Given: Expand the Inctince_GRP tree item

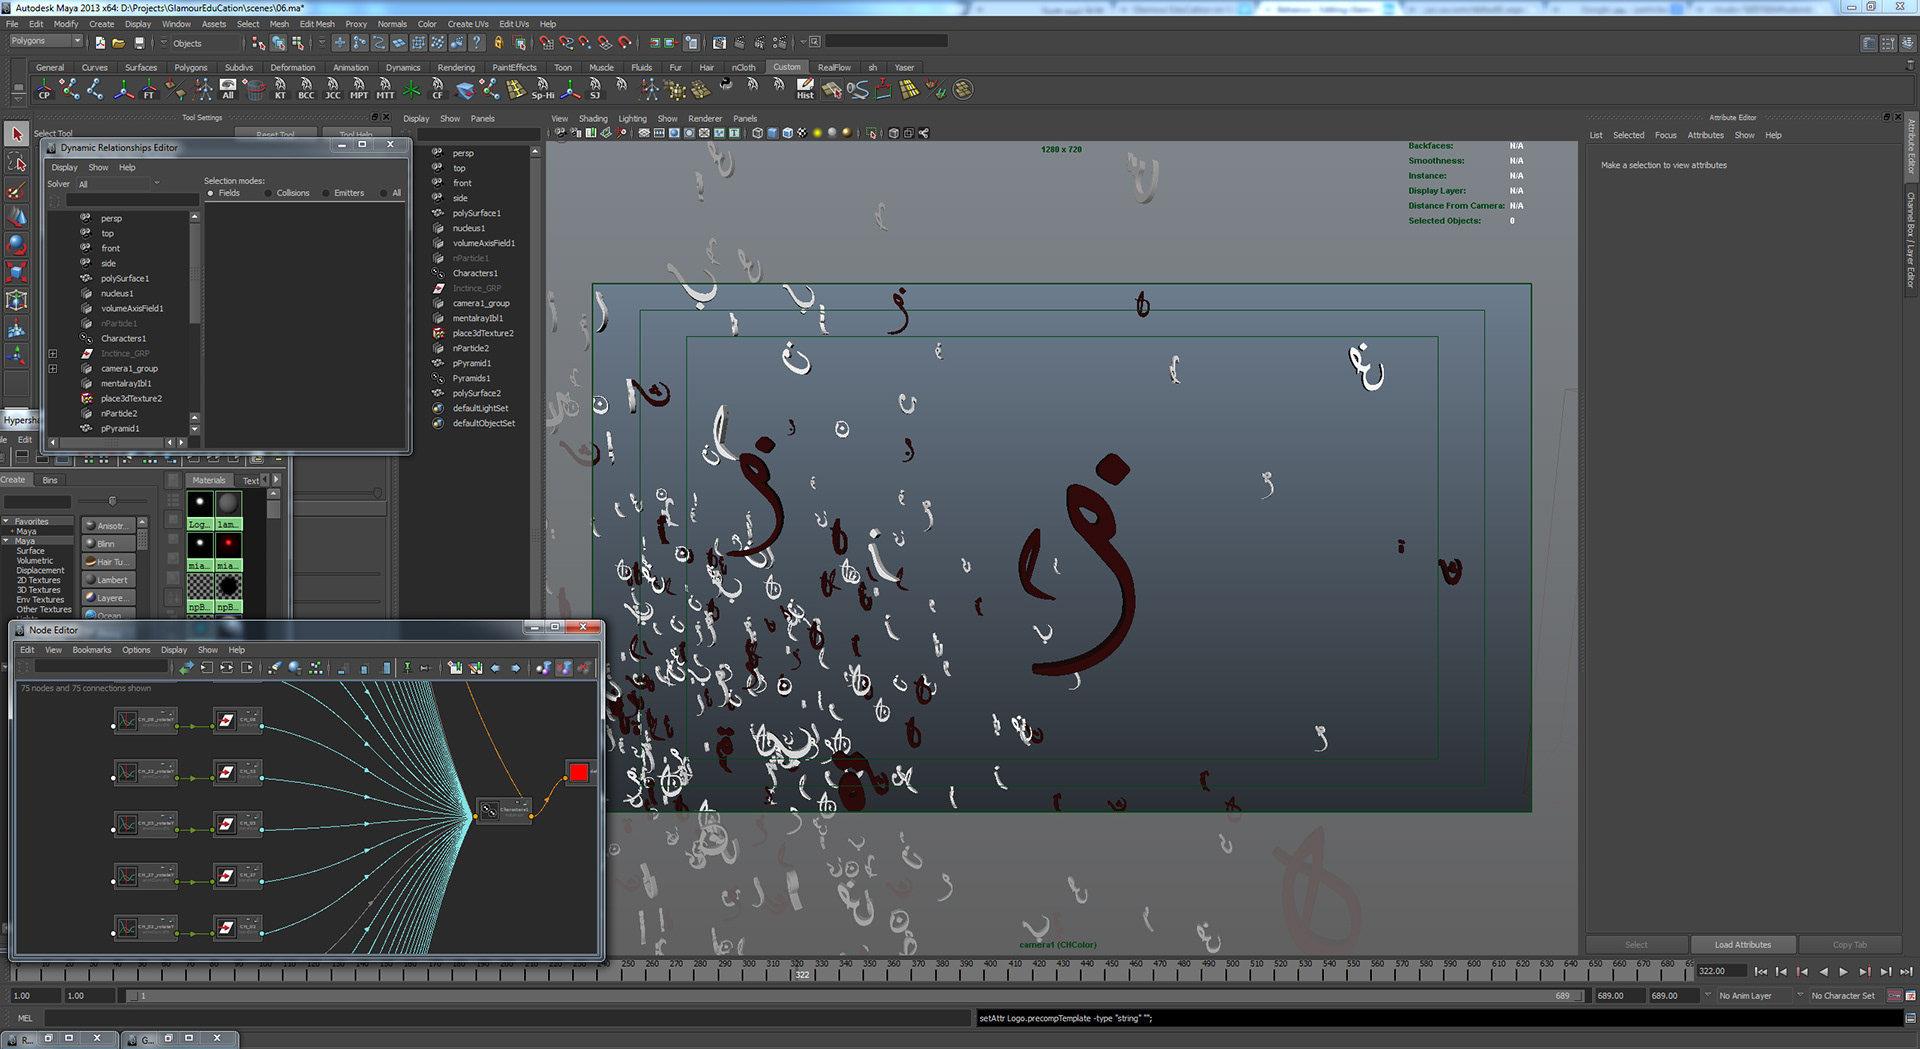Looking at the screenshot, I should click(53, 354).
